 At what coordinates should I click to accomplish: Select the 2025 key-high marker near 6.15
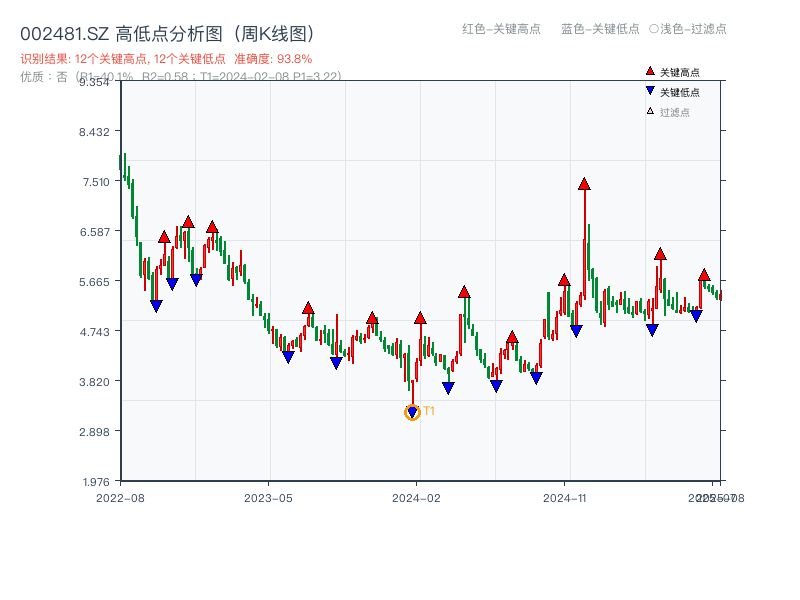click(x=660, y=254)
